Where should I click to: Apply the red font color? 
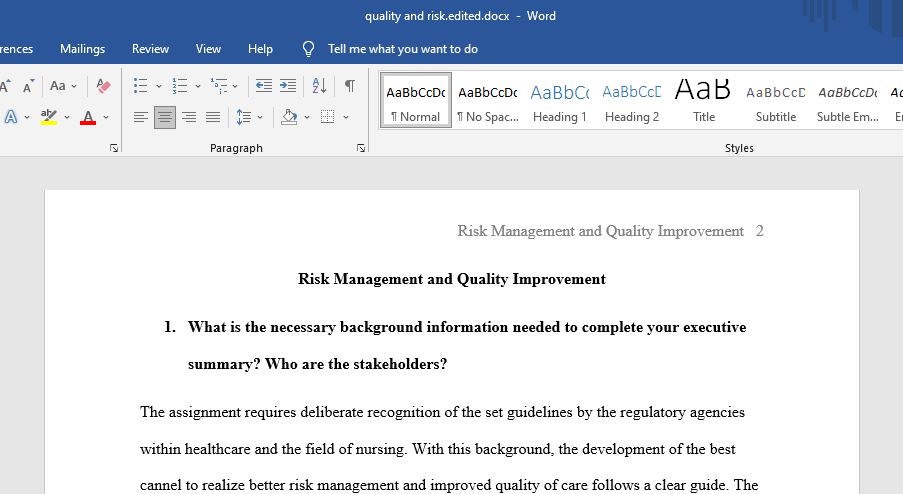(88, 117)
